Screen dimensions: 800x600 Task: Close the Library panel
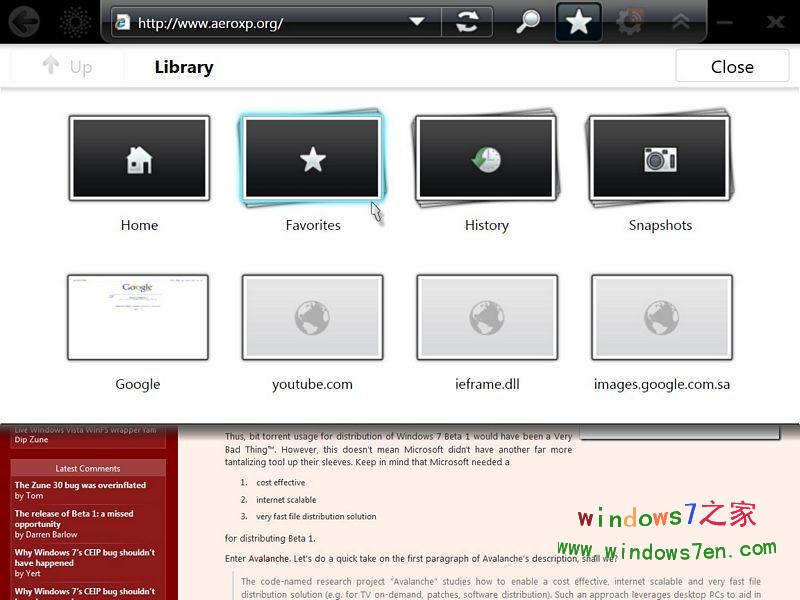point(732,67)
